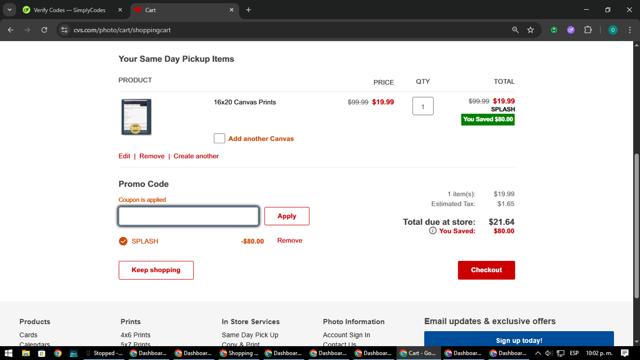Select the Cart tab
Viewport: 640px width, 360px height.
click(x=184, y=10)
